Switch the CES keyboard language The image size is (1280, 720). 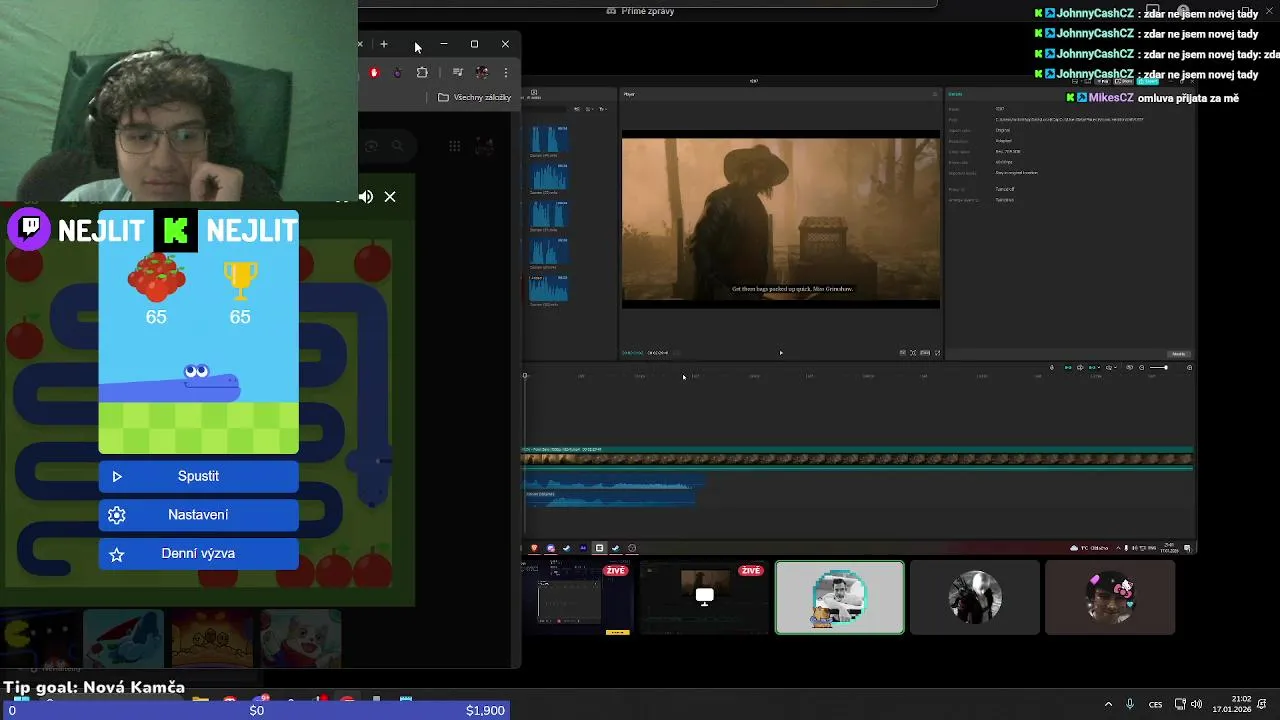coord(1155,704)
